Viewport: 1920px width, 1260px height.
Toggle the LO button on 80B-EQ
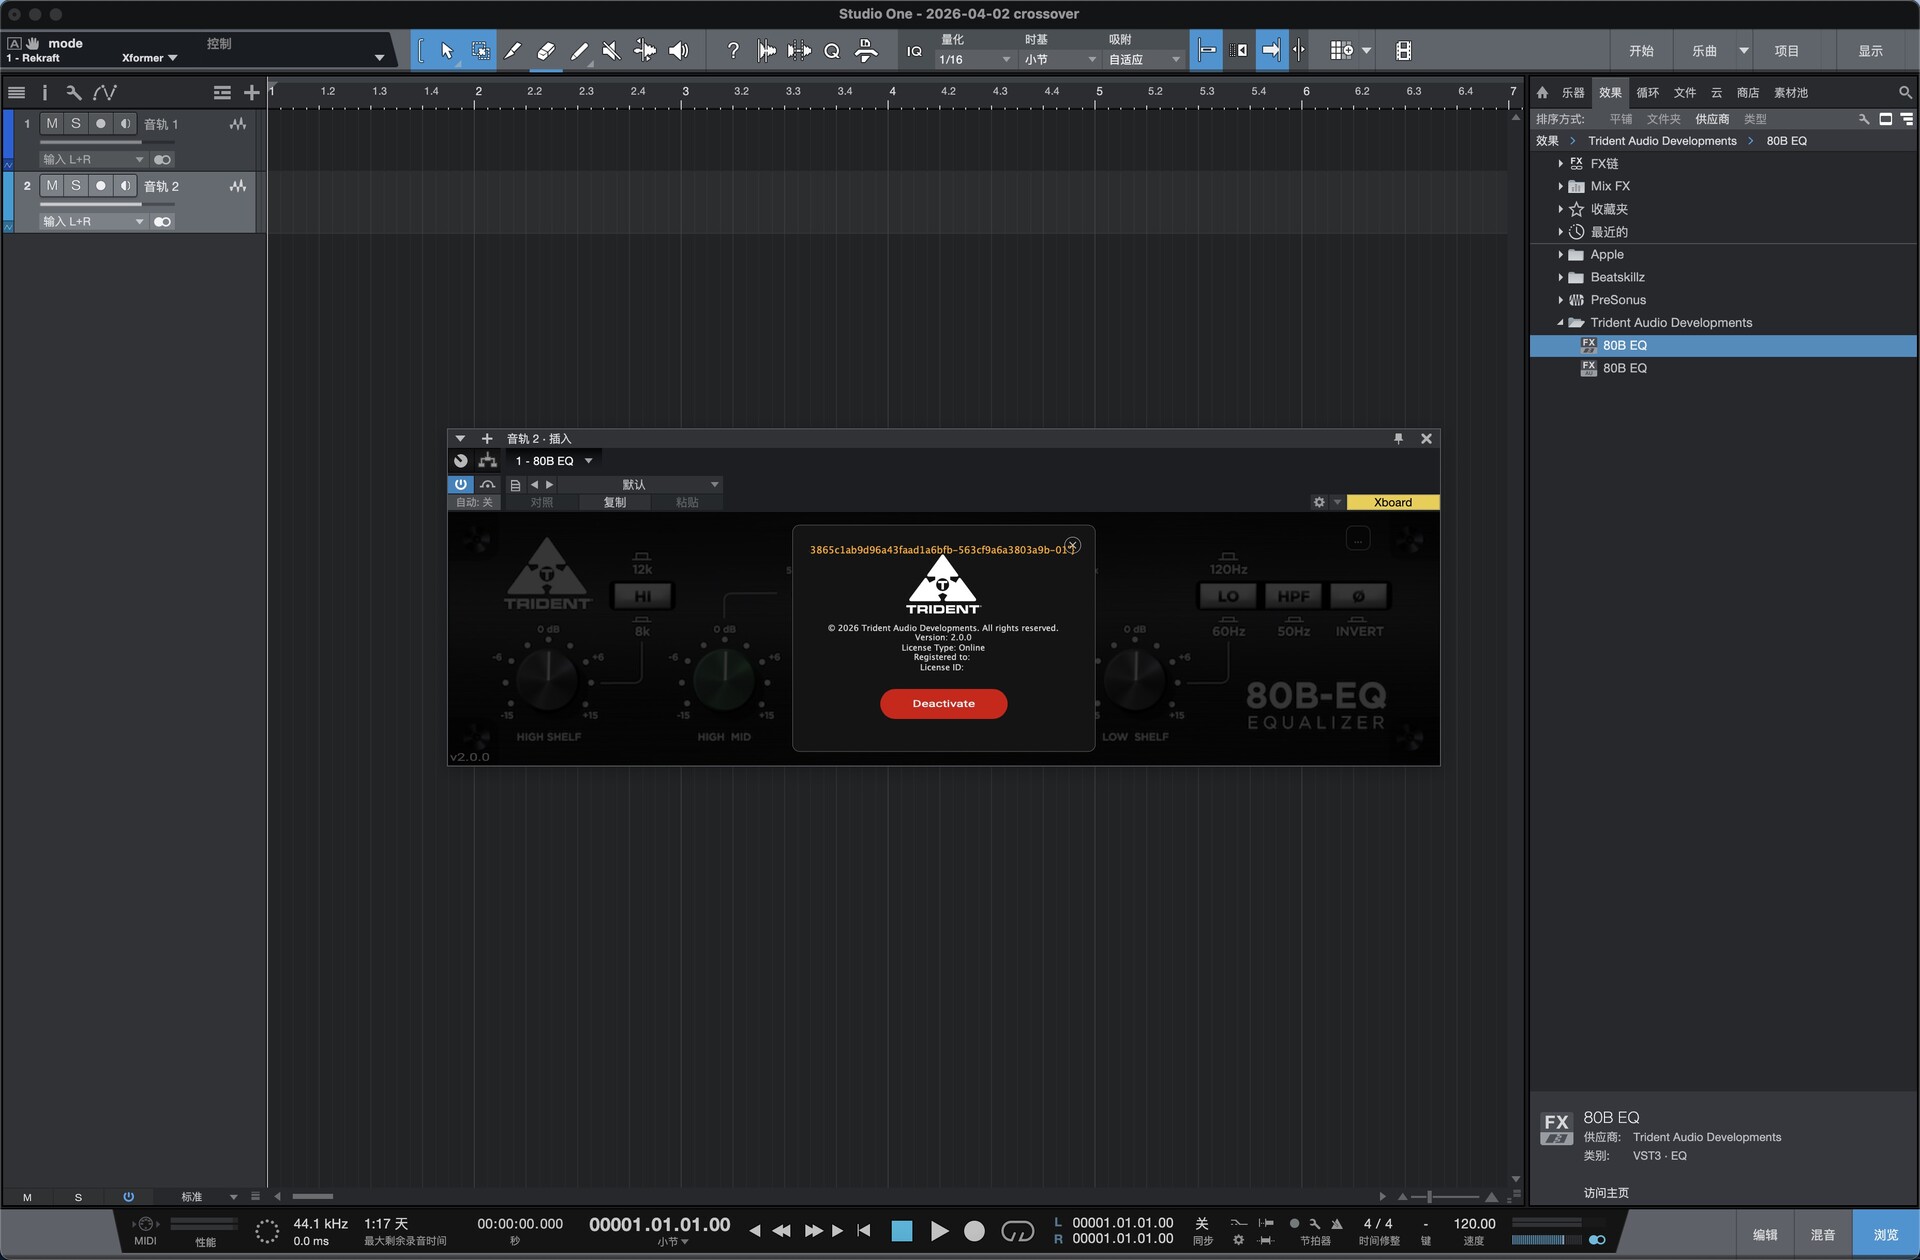(x=1228, y=596)
